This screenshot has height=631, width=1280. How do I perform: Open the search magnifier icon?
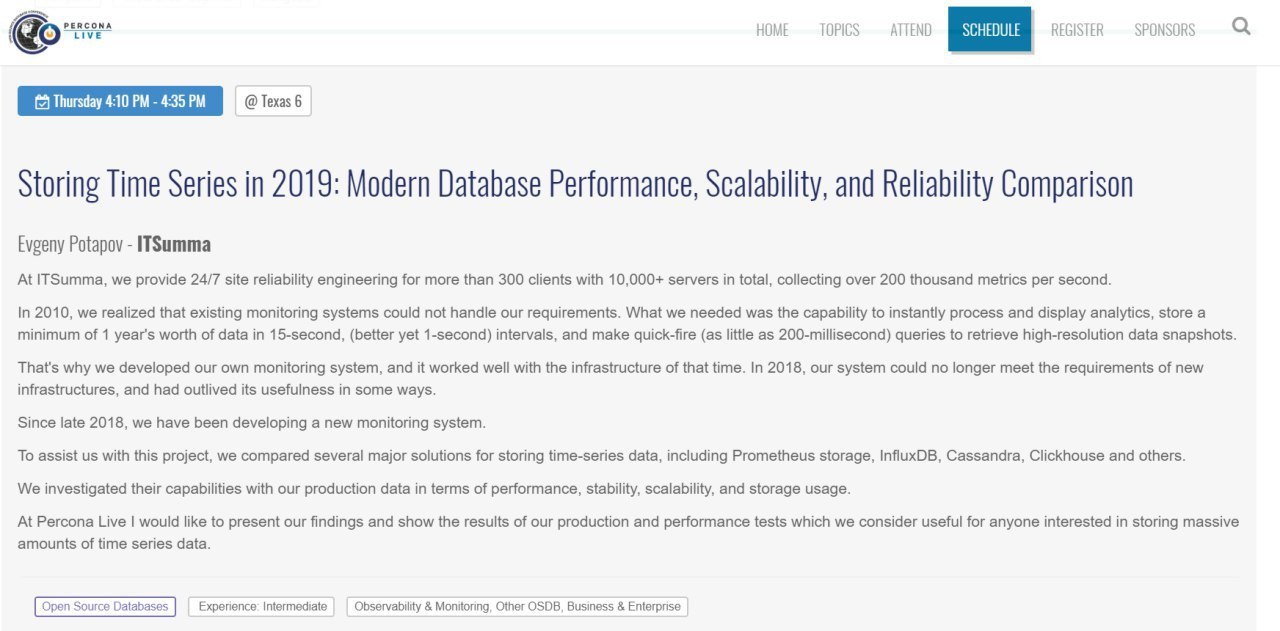point(1241,27)
